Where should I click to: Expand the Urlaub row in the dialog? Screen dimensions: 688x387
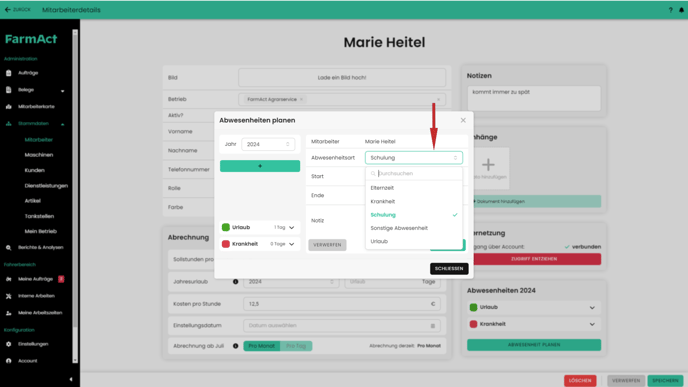(x=292, y=227)
